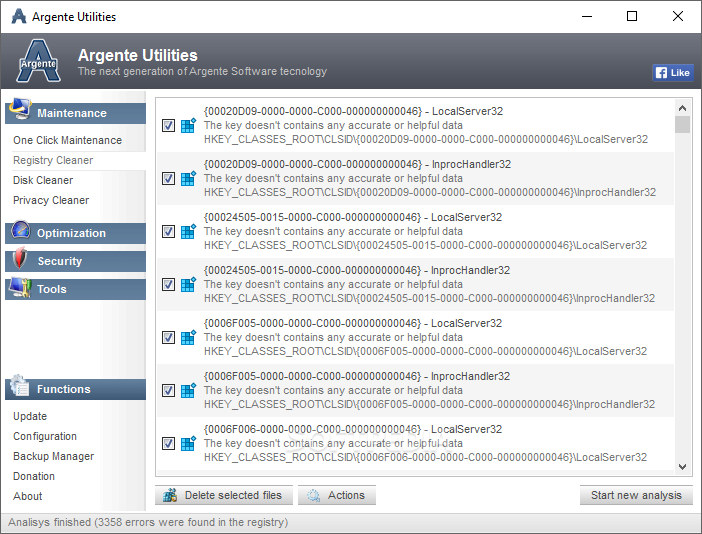This screenshot has height=534, width=702.
Task: Uncheck the {0006F005} LocalServer32 entry checkbox
Action: click(x=168, y=337)
